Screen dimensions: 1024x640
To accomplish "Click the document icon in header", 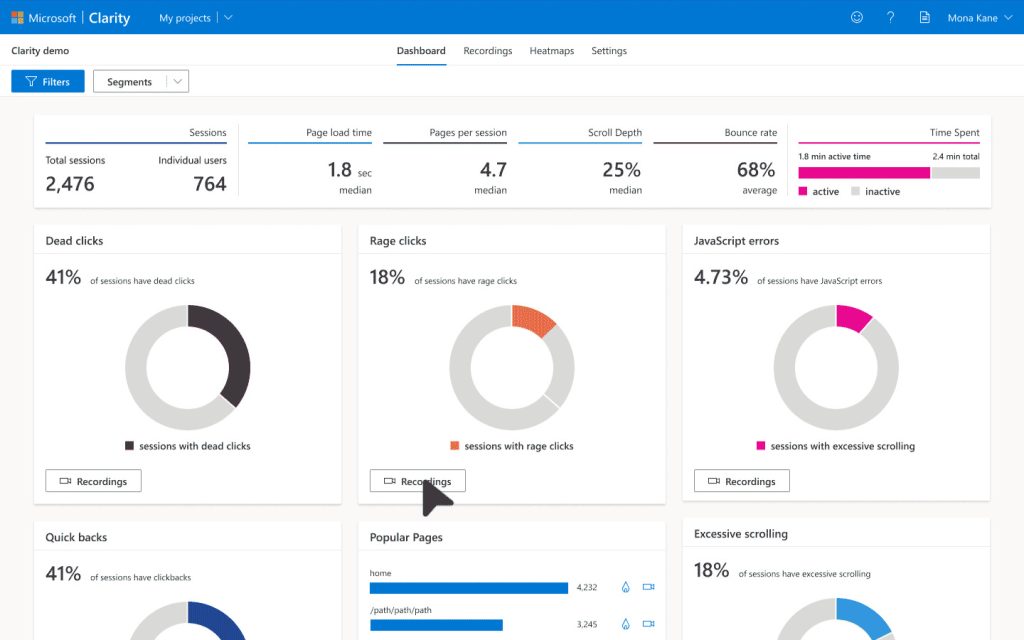I will point(924,17).
